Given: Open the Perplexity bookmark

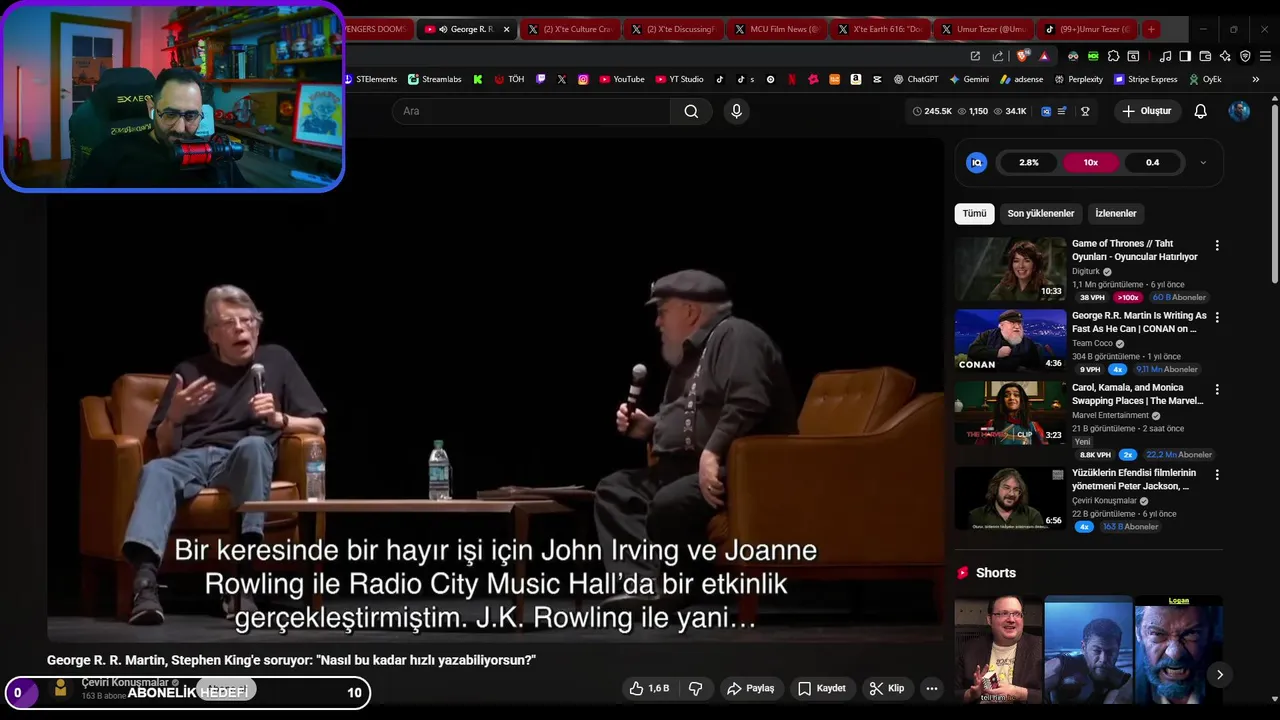Looking at the screenshot, I should 1078,79.
